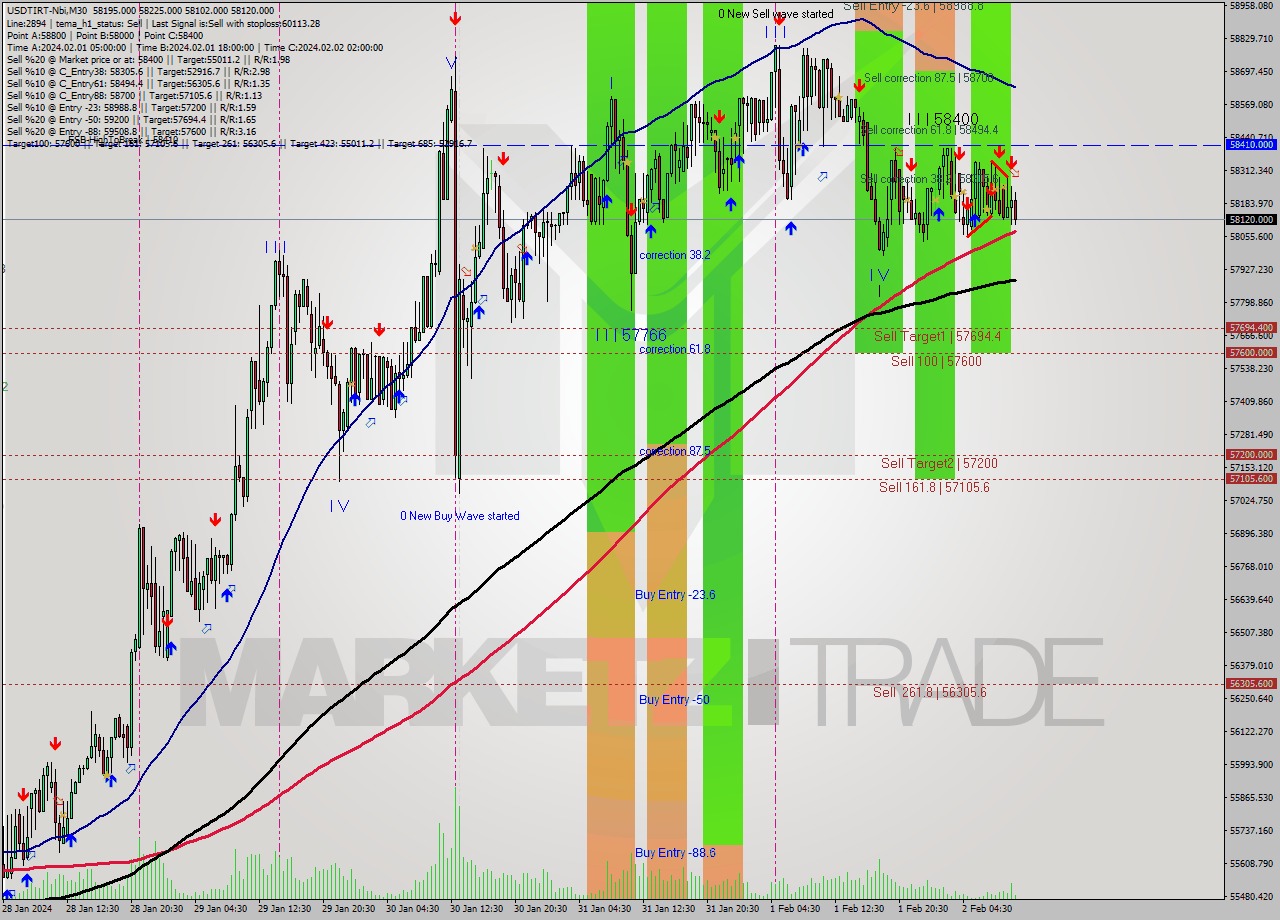The width and height of the screenshot is (1280, 920).
Task: Select the 'I I I 58400' wave label
Action: [x=943, y=119]
